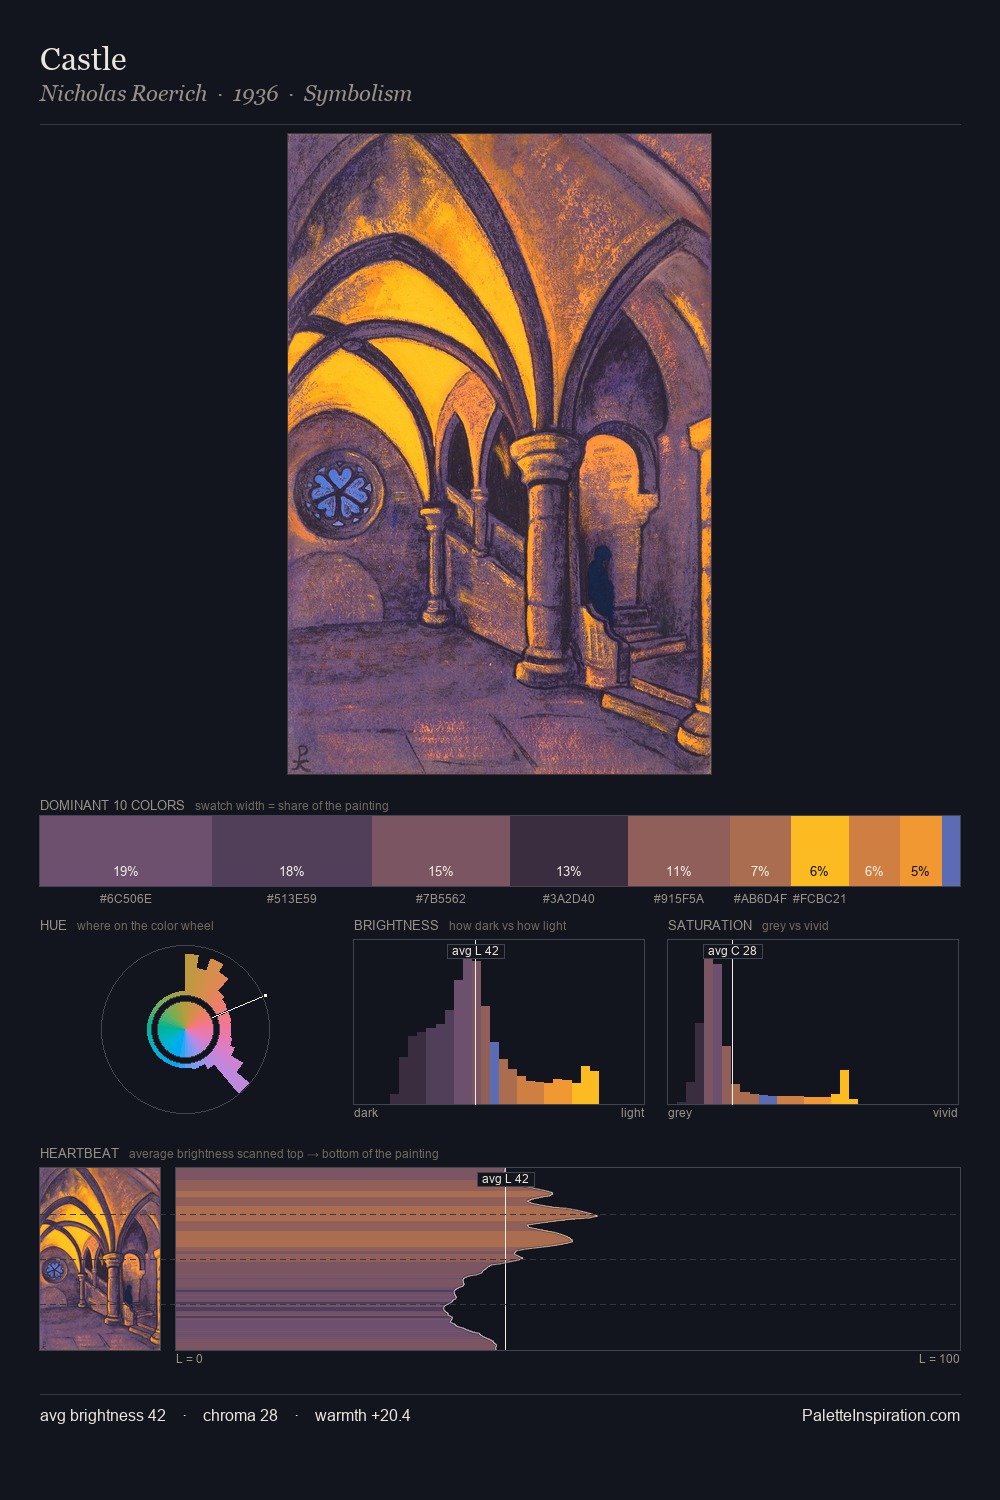Click the 'vivid' axis label
Viewport: 1000px width, 1500px height.
point(945,1113)
